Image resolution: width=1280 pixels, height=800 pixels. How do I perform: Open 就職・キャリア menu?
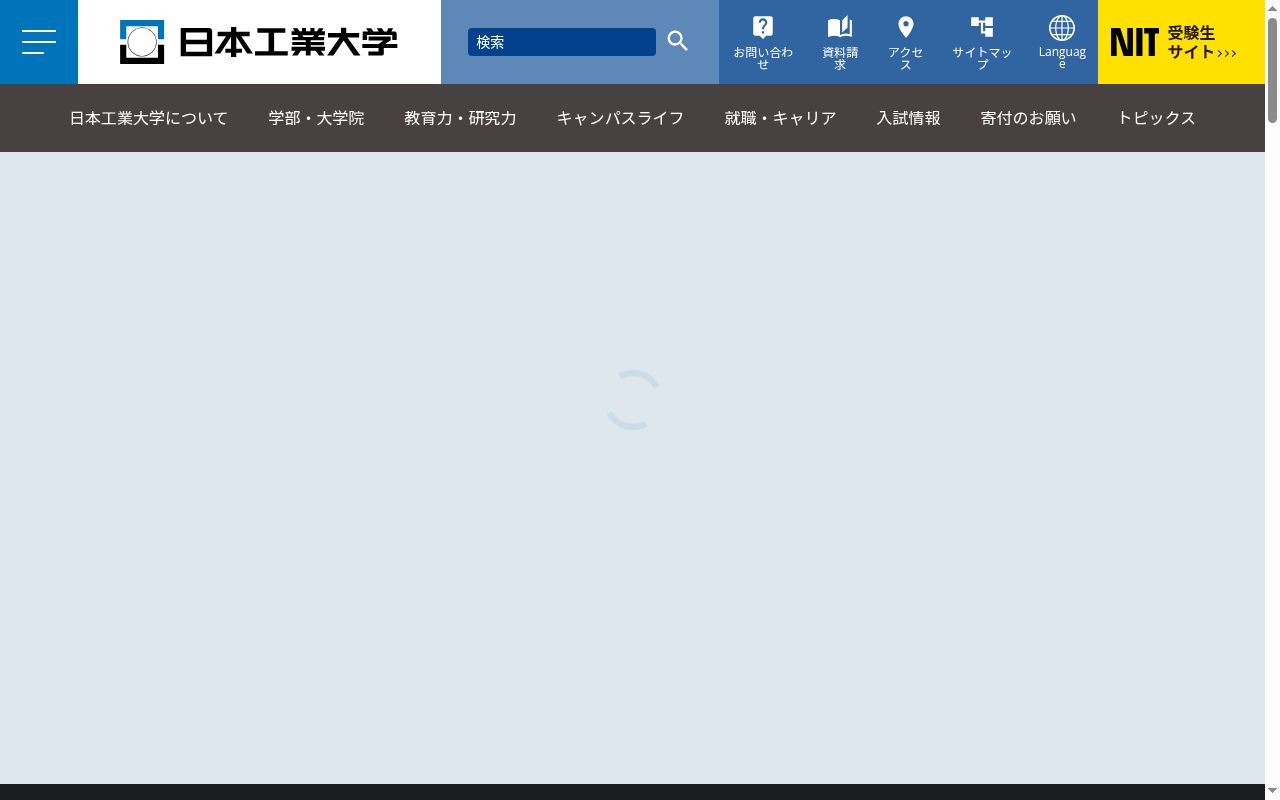(780, 118)
